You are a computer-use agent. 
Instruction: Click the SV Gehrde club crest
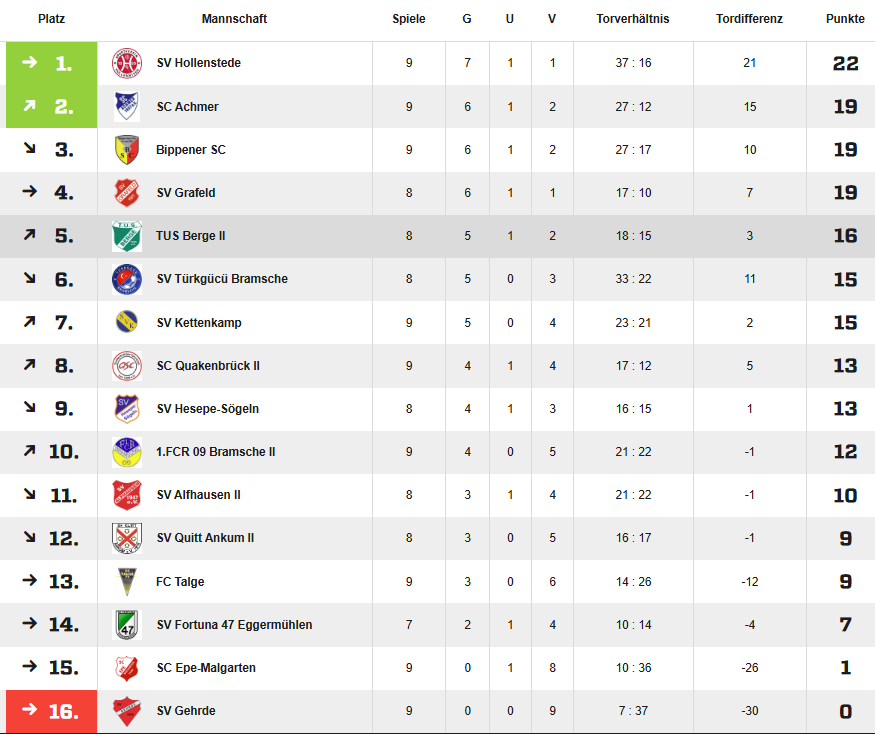click(126, 711)
